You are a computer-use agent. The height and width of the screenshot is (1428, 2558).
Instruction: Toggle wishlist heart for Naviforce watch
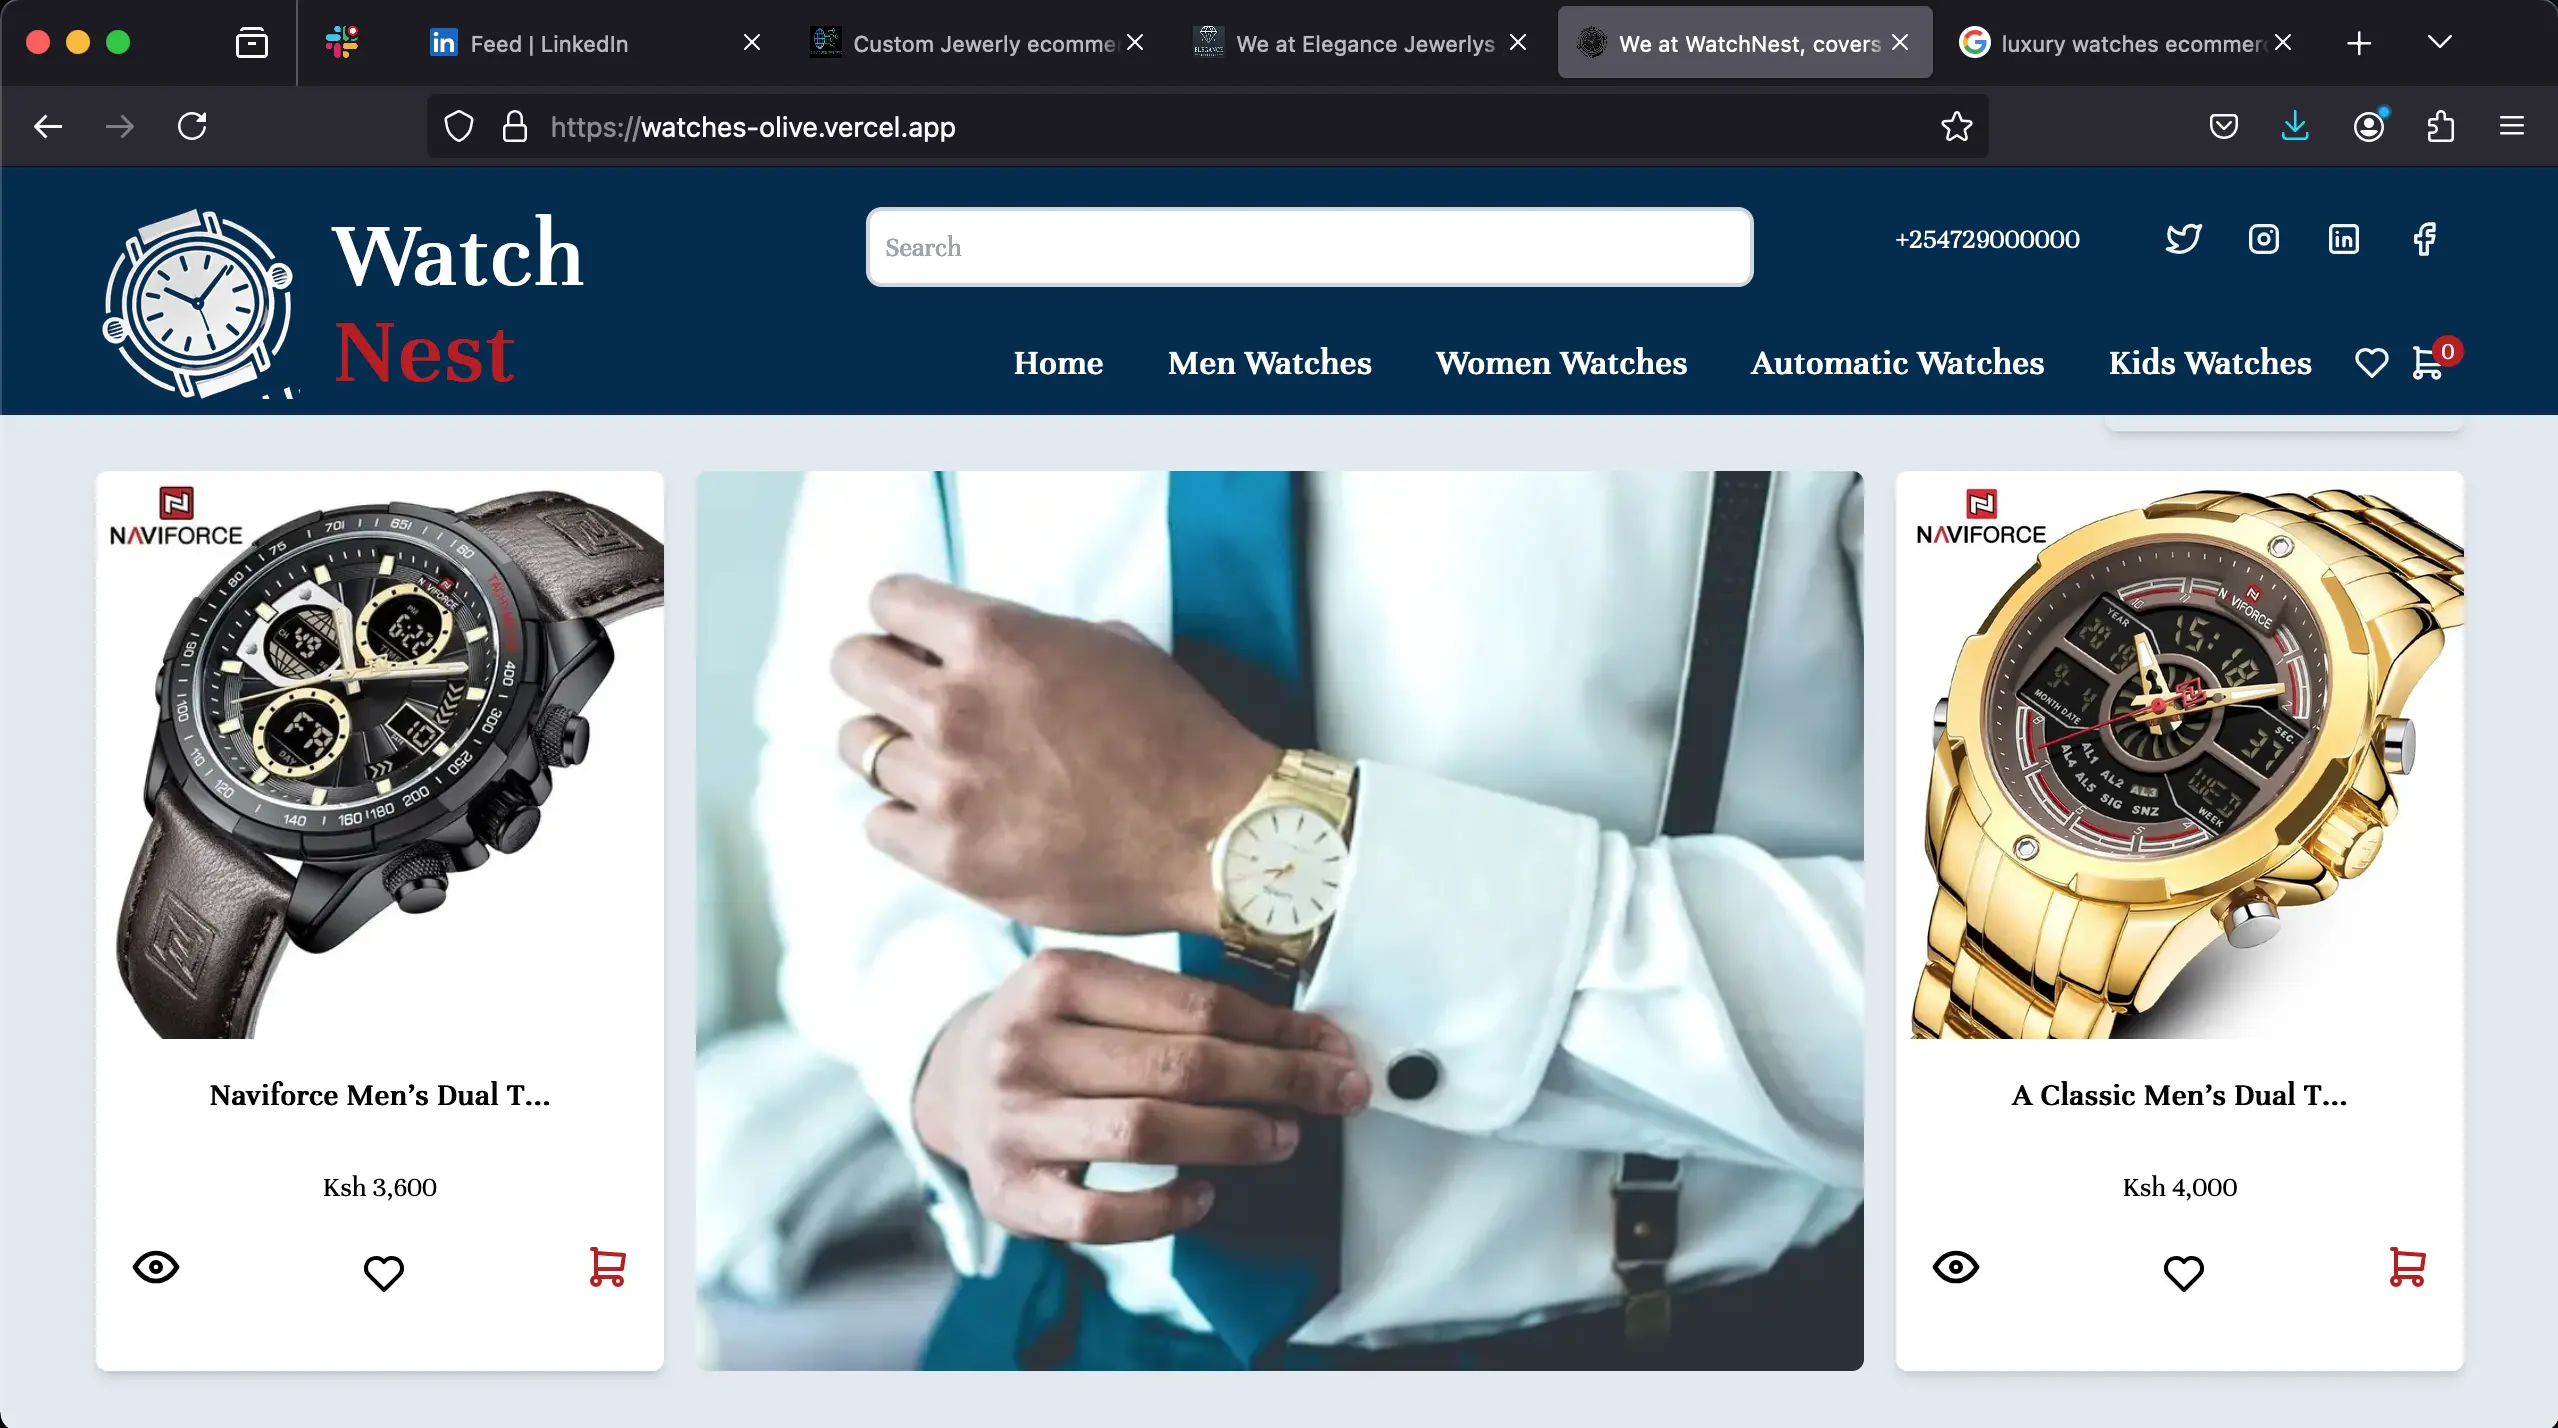[381, 1270]
